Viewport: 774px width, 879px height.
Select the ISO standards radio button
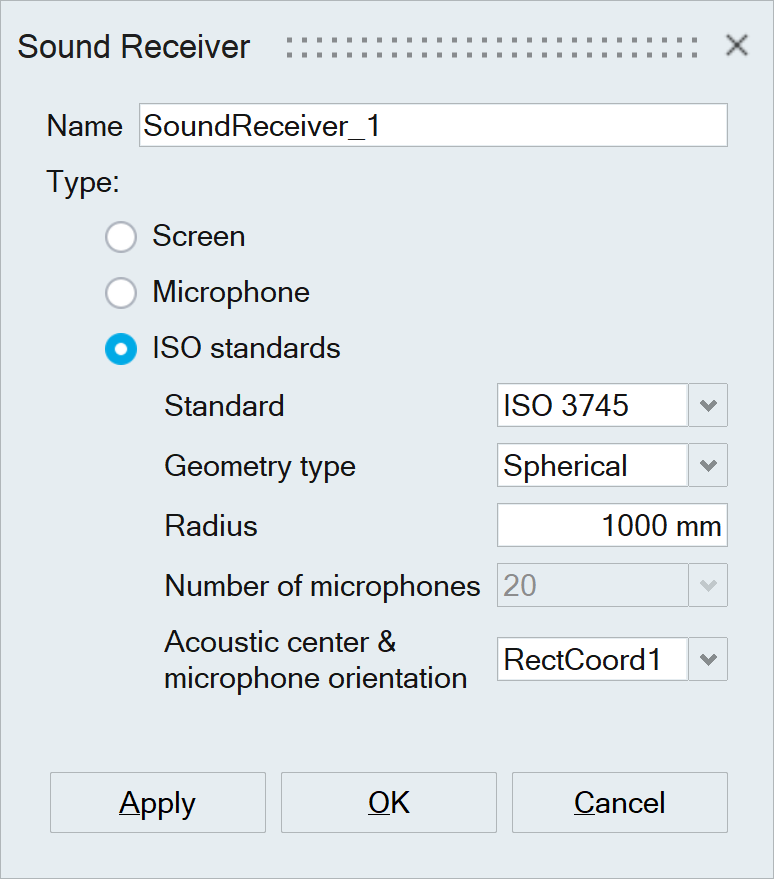point(121,349)
